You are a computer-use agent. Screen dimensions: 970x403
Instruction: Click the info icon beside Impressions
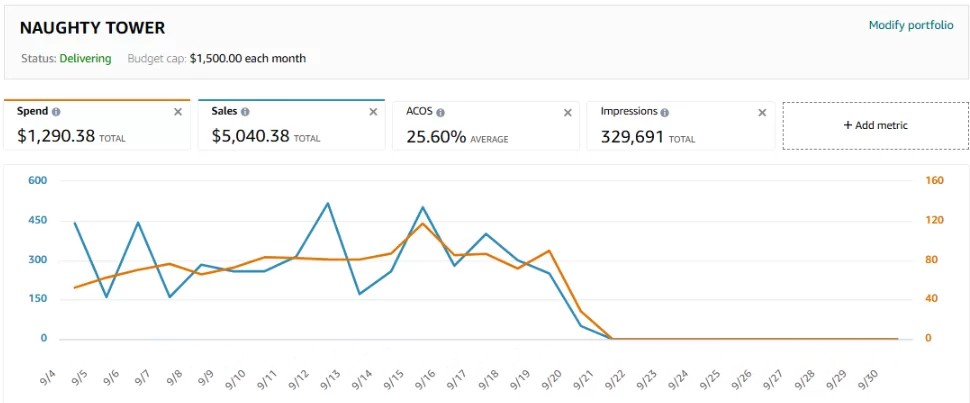[x=665, y=112]
